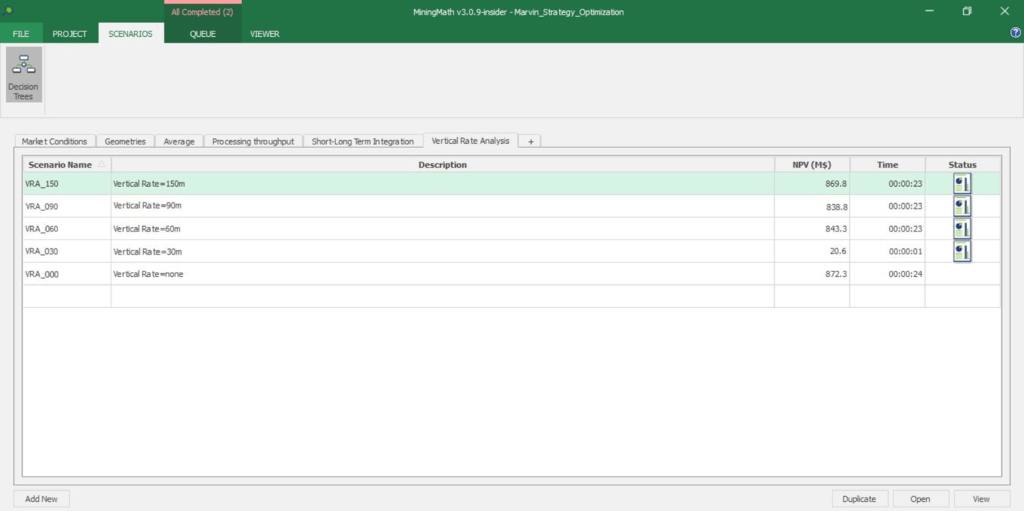Image resolution: width=1024 pixels, height=511 pixels.
Task: Sort by Scenario Name column arrow
Action: pos(102,164)
